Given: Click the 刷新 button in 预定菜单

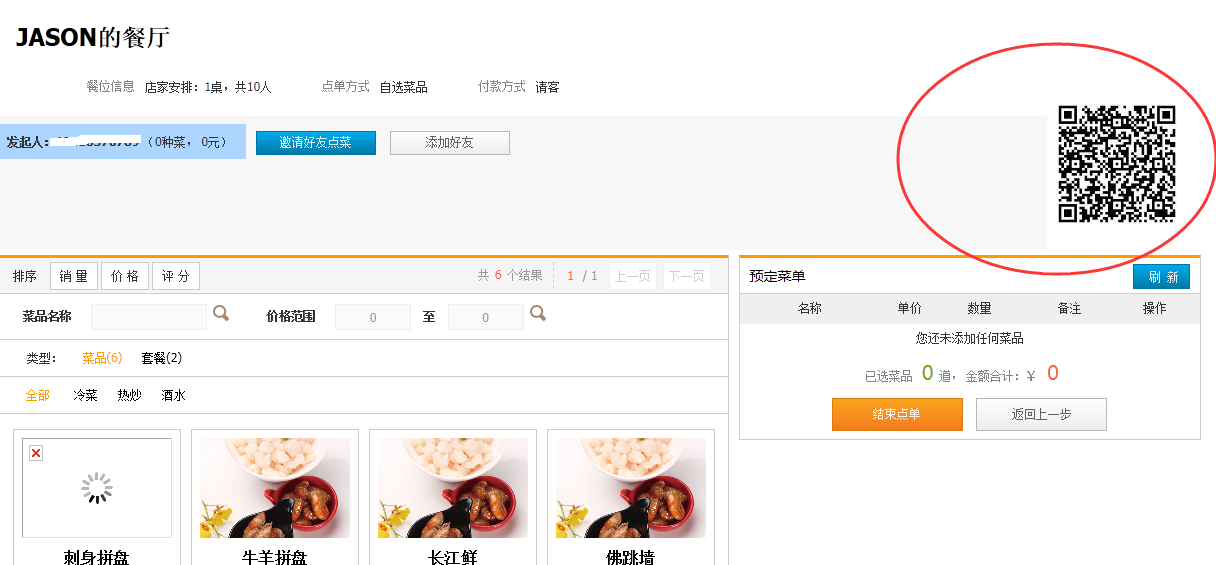Looking at the screenshot, I should (x=1161, y=277).
